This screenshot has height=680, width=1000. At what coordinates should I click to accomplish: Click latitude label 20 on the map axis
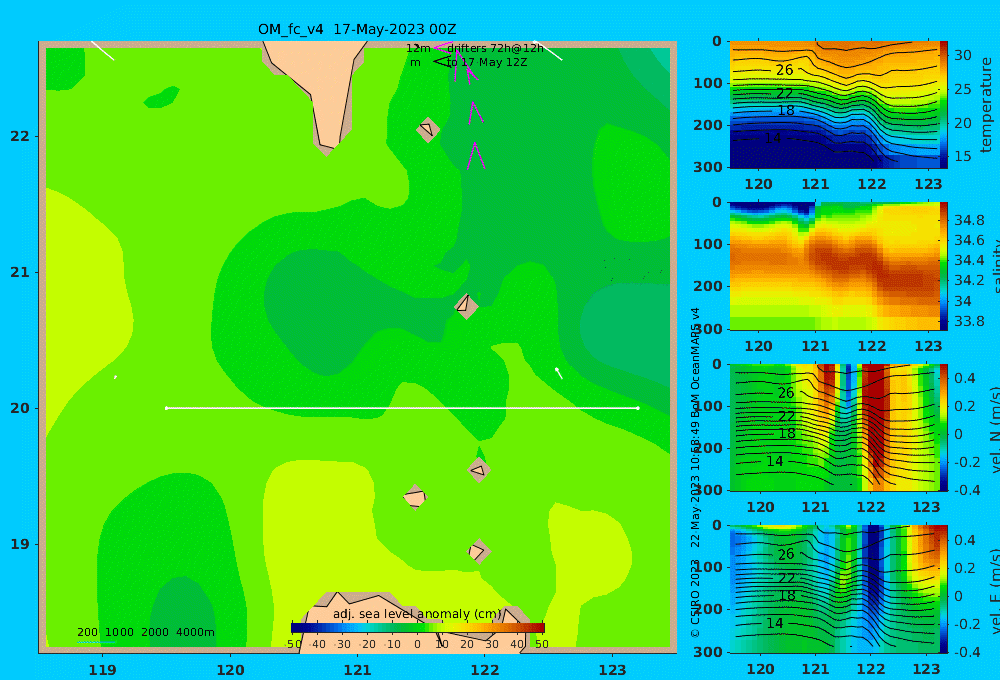[x=20, y=408]
